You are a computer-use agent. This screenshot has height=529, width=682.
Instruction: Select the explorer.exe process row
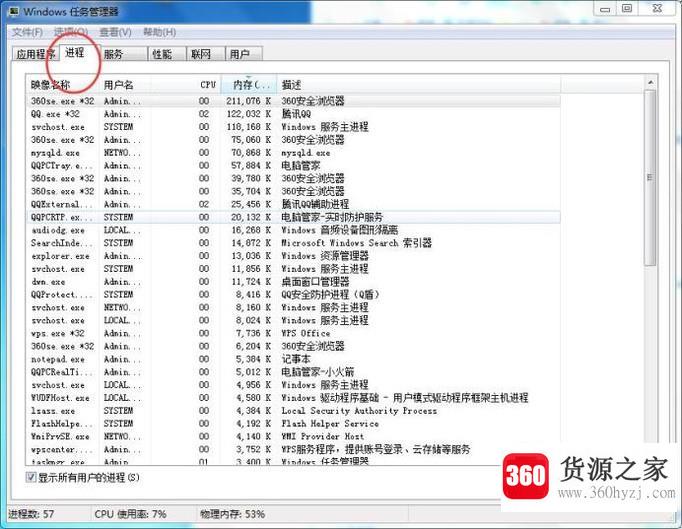click(x=293, y=256)
